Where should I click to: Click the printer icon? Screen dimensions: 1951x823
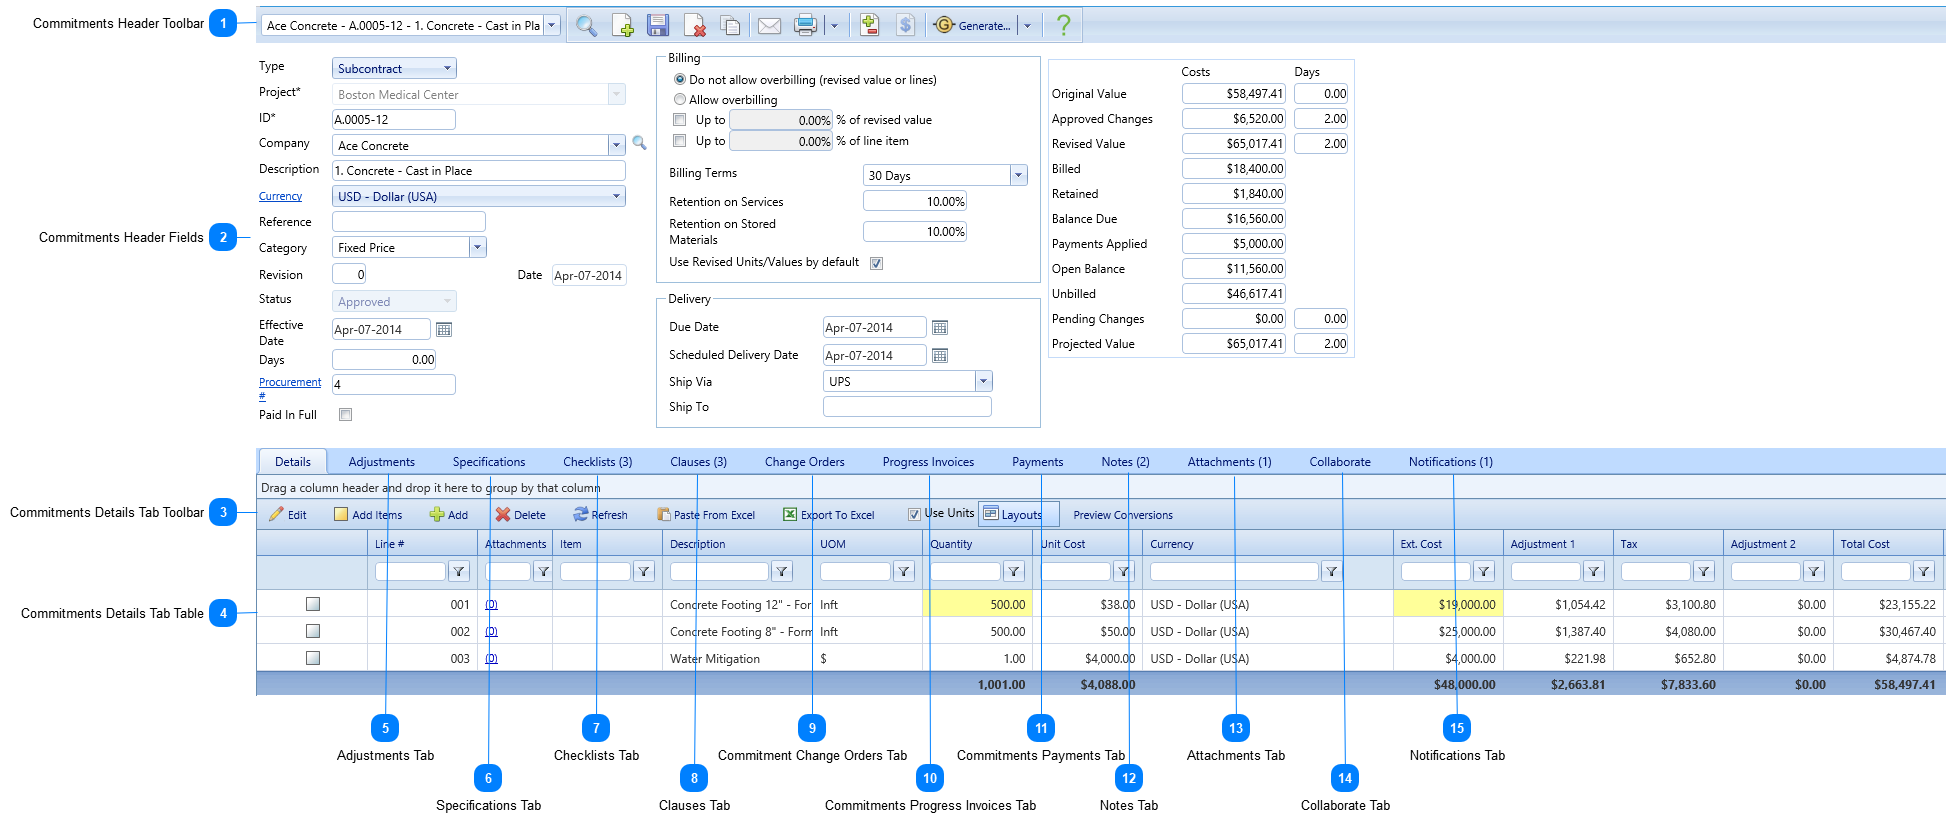pos(805,26)
